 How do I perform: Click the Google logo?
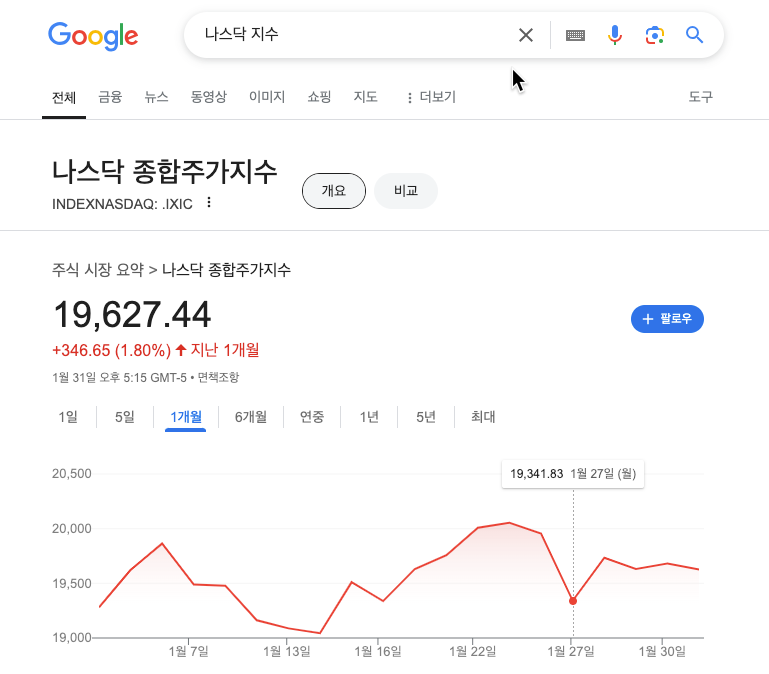click(x=93, y=36)
